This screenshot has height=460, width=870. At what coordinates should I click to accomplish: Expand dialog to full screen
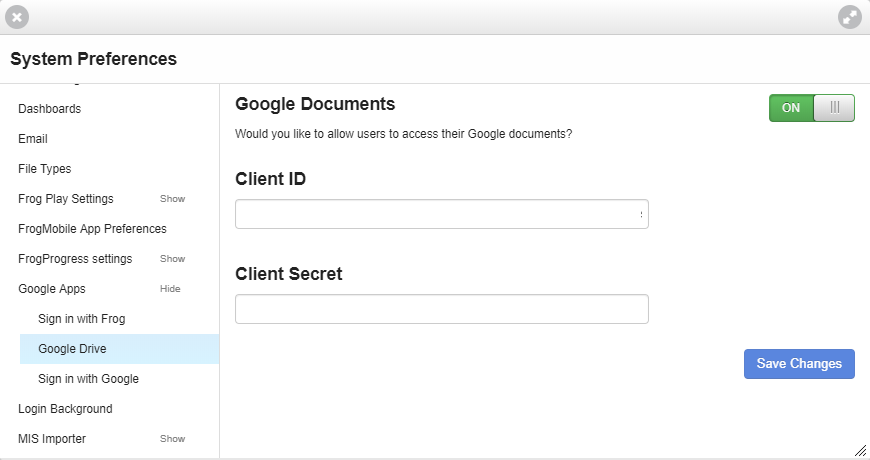point(849,17)
